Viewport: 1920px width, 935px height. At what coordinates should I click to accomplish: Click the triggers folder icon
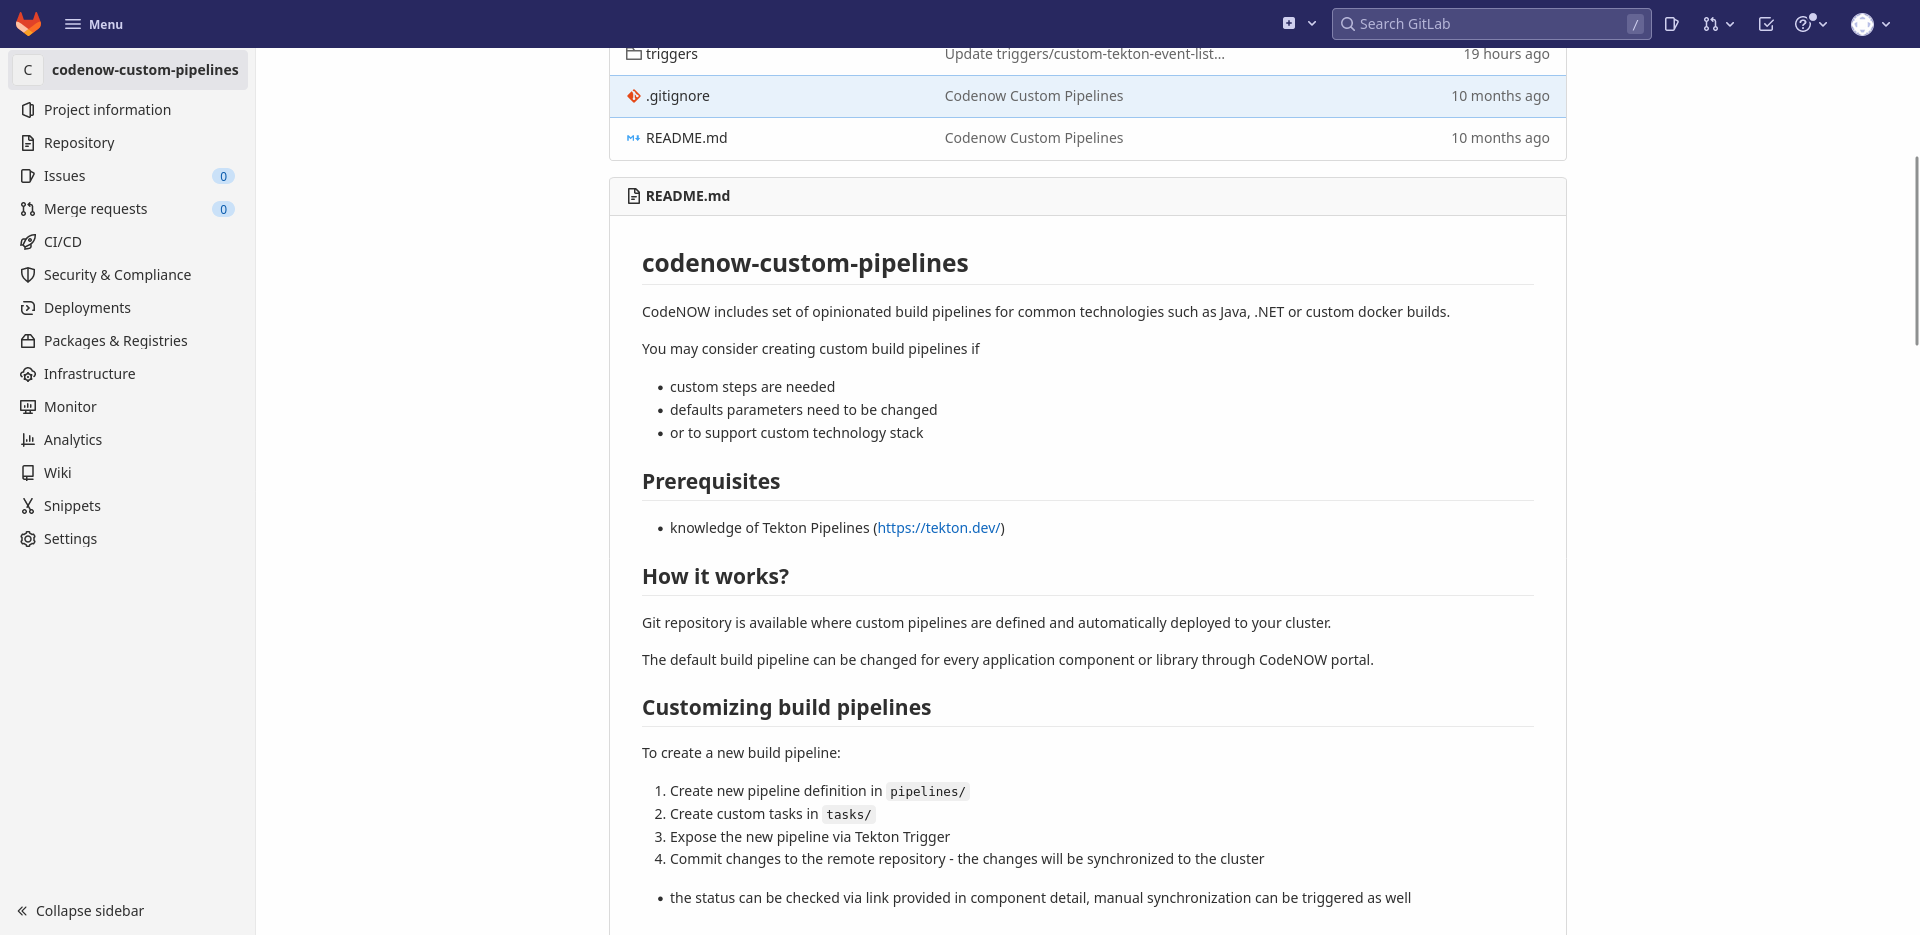(633, 54)
